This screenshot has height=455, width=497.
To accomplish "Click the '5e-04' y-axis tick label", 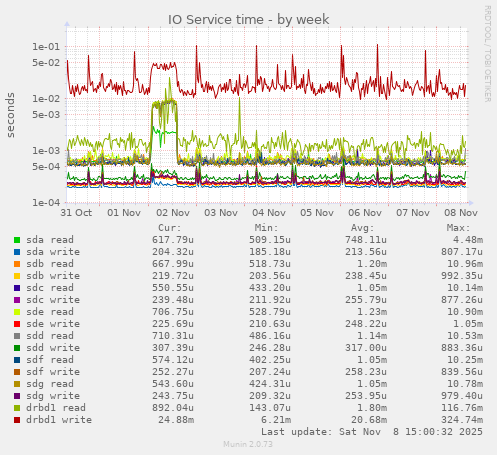I will [46, 167].
